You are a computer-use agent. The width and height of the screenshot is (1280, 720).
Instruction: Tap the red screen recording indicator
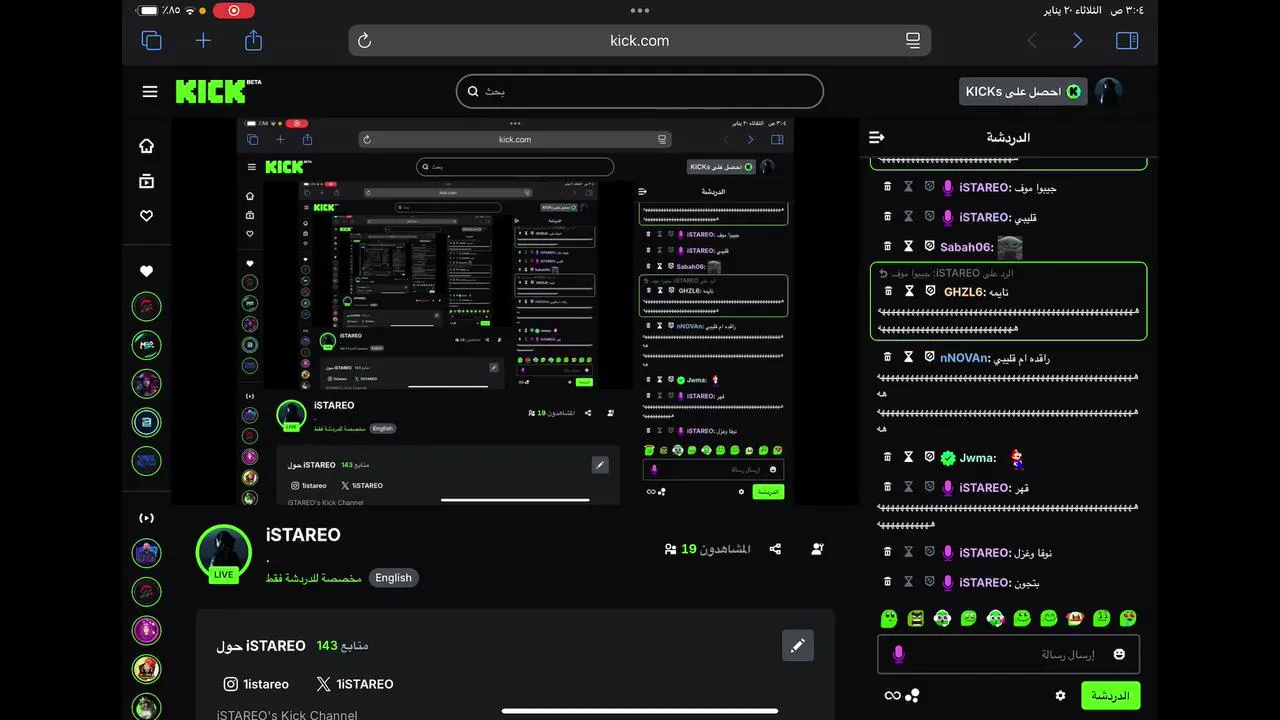pyautogui.click(x=234, y=10)
